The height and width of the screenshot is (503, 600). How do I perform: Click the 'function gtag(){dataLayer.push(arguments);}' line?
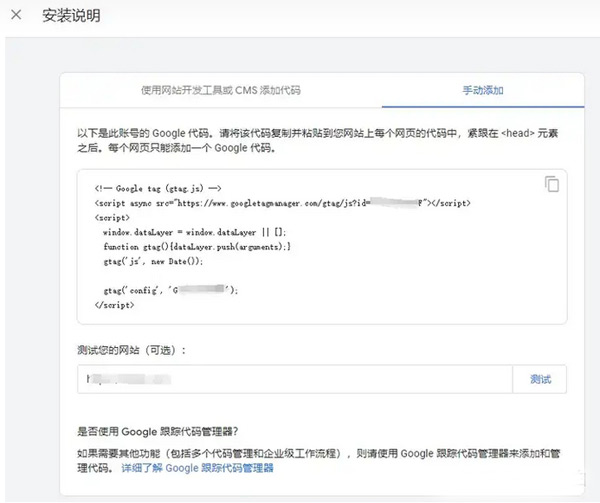pos(197,247)
